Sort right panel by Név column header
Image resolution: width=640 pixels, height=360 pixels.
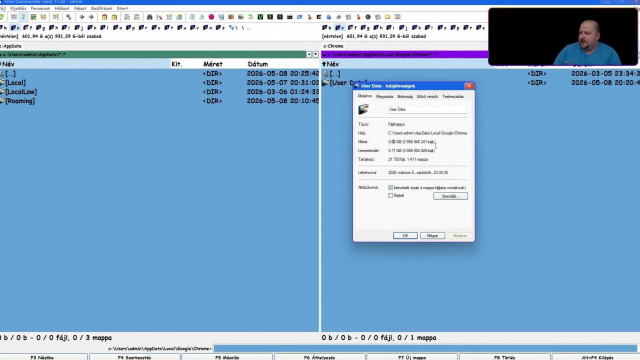(x=333, y=64)
